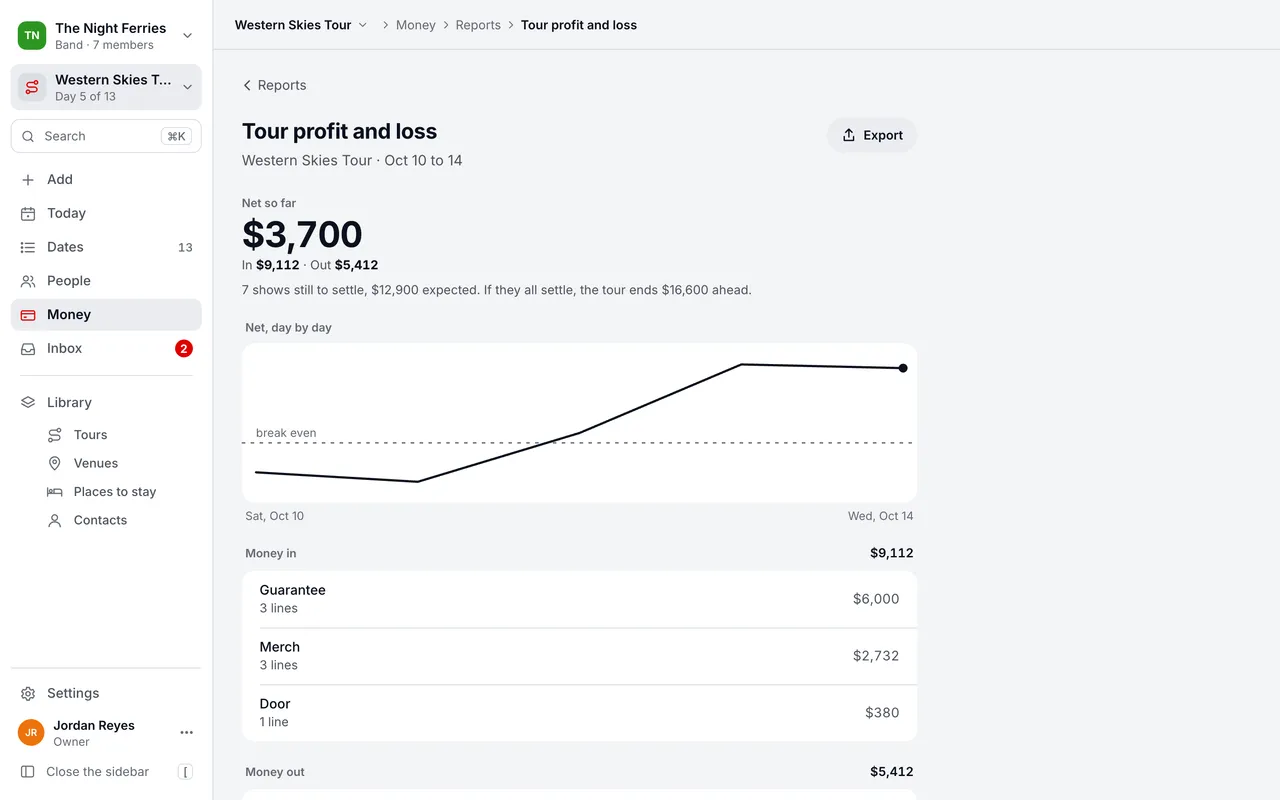Click the end-point dot on the net chart

[903, 368]
